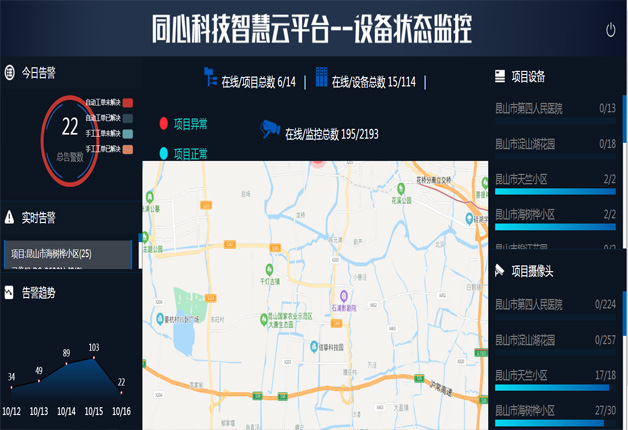The height and width of the screenshot is (430, 628).
Task: Toggle the 项目异常 red legend marker
Action: (164, 124)
